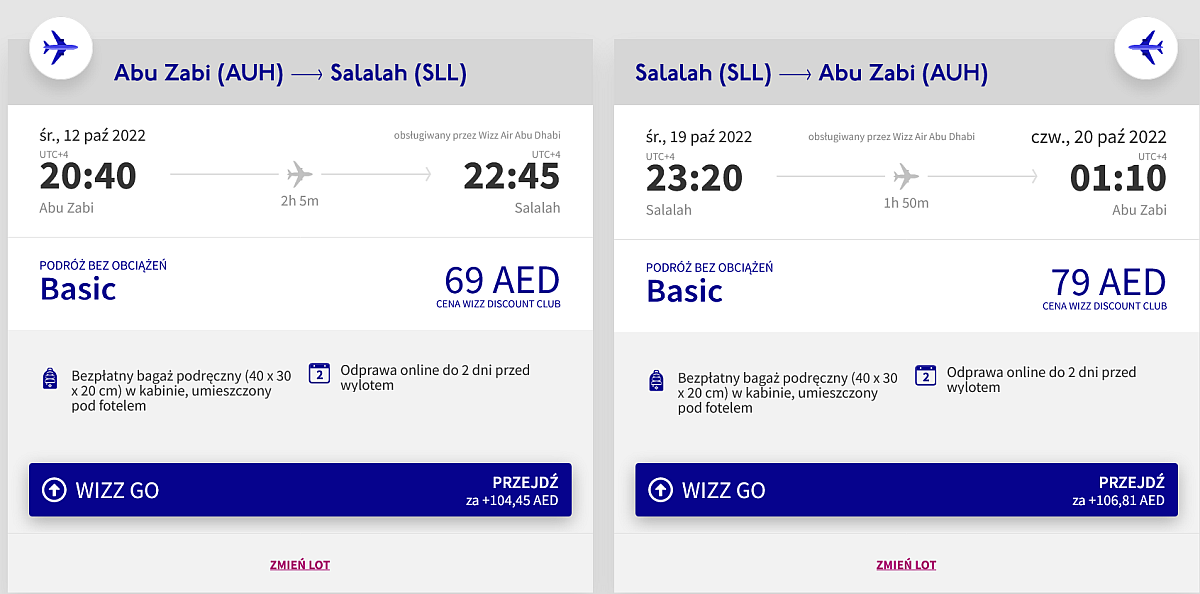The width and height of the screenshot is (1200, 594).
Task: Click plane icon between 23:20 and 01:10
Action: point(905,176)
